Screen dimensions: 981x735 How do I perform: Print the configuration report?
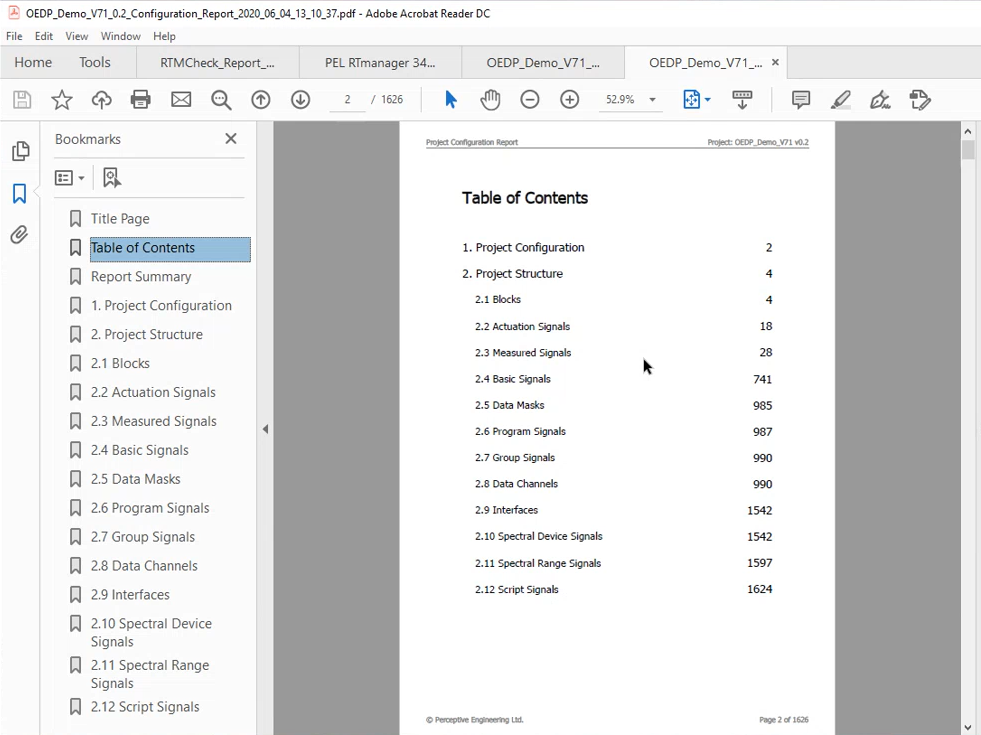[140, 99]
